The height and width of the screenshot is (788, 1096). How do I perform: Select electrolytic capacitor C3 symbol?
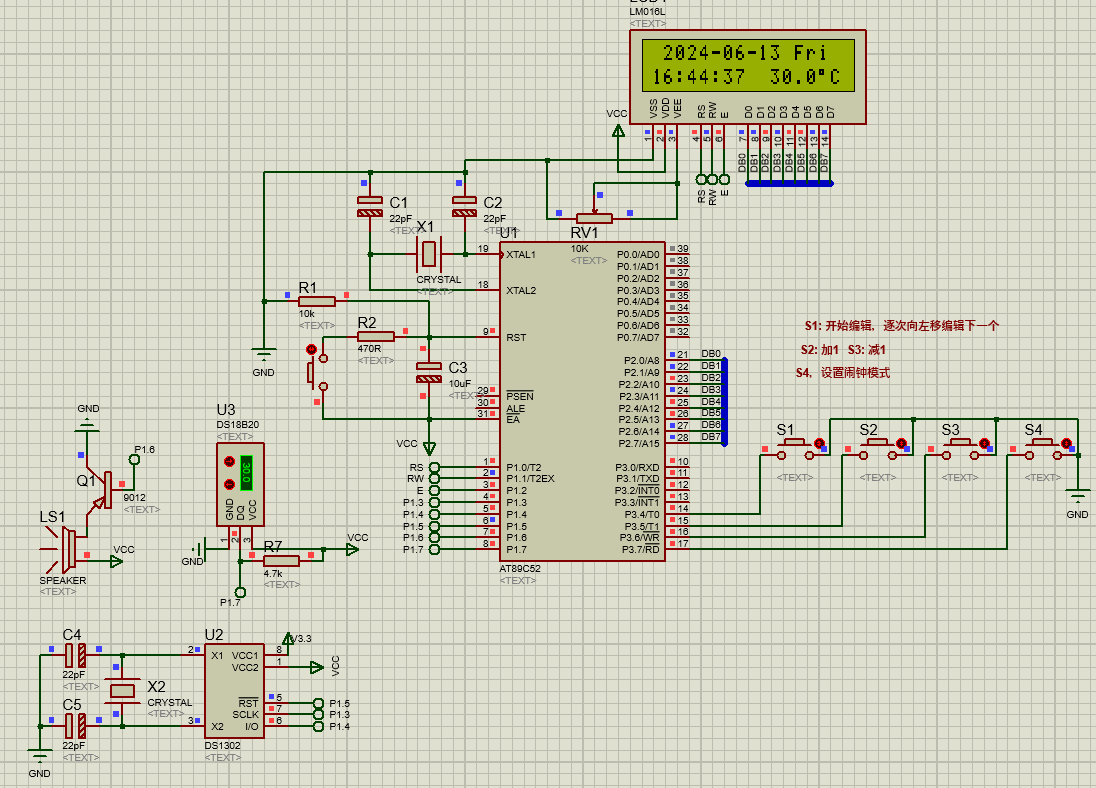(x=429, y=372)
